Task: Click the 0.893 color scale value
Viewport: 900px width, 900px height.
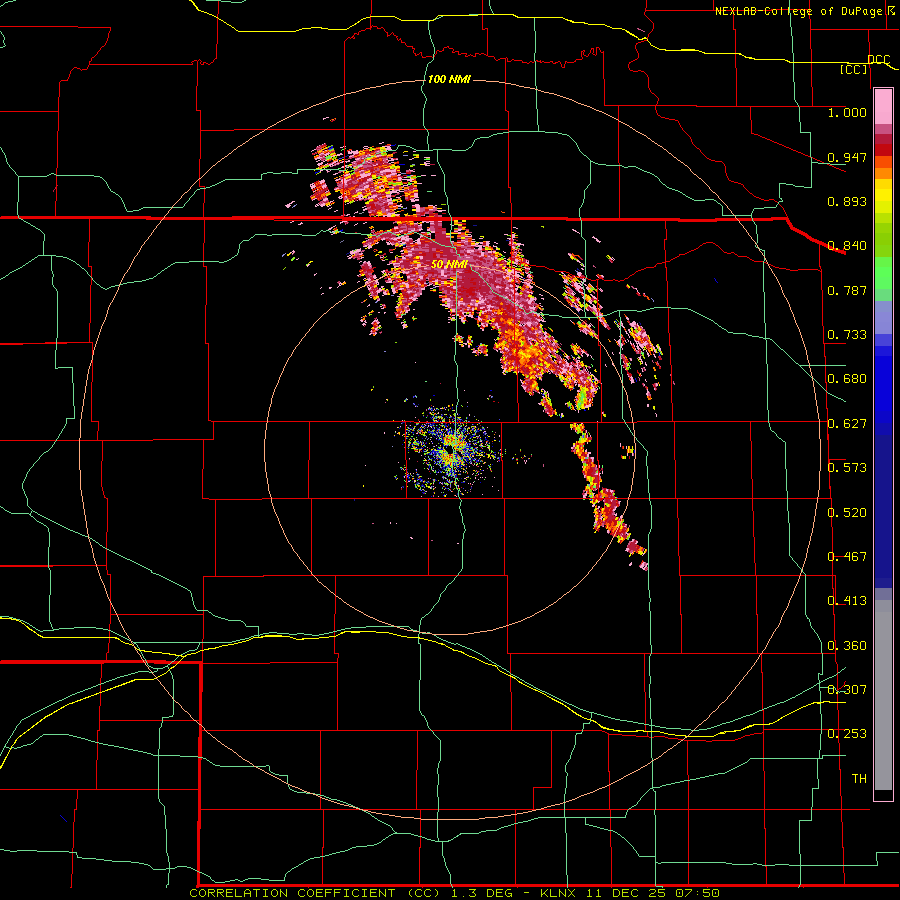Action: tap(847, 201)
